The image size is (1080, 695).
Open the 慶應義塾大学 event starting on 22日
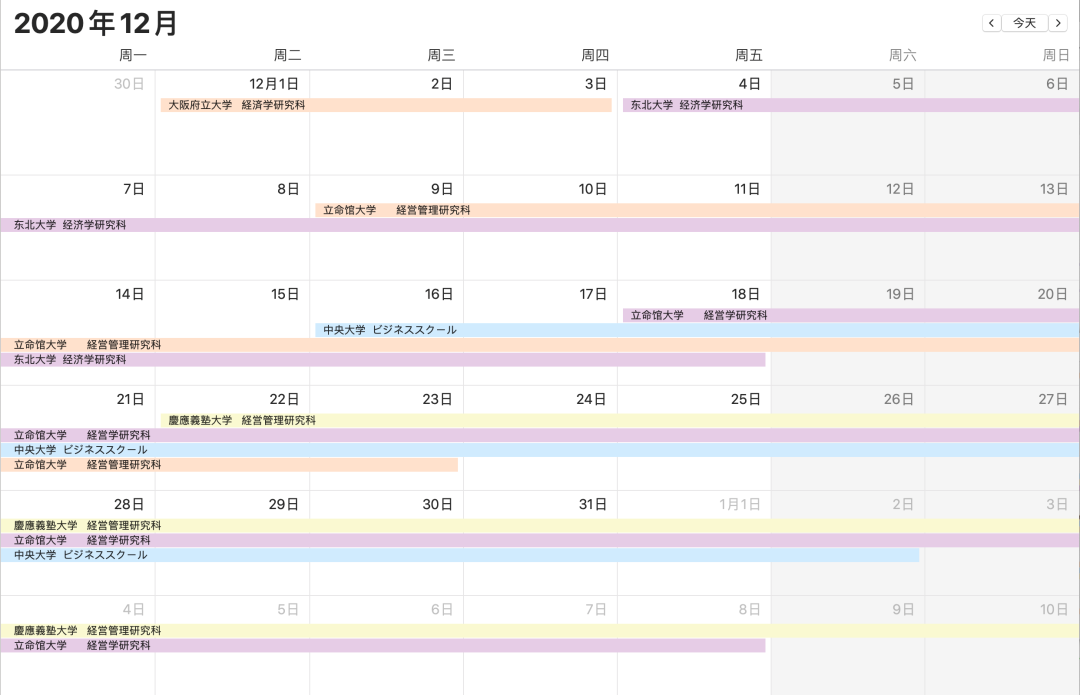click(620, 420)
